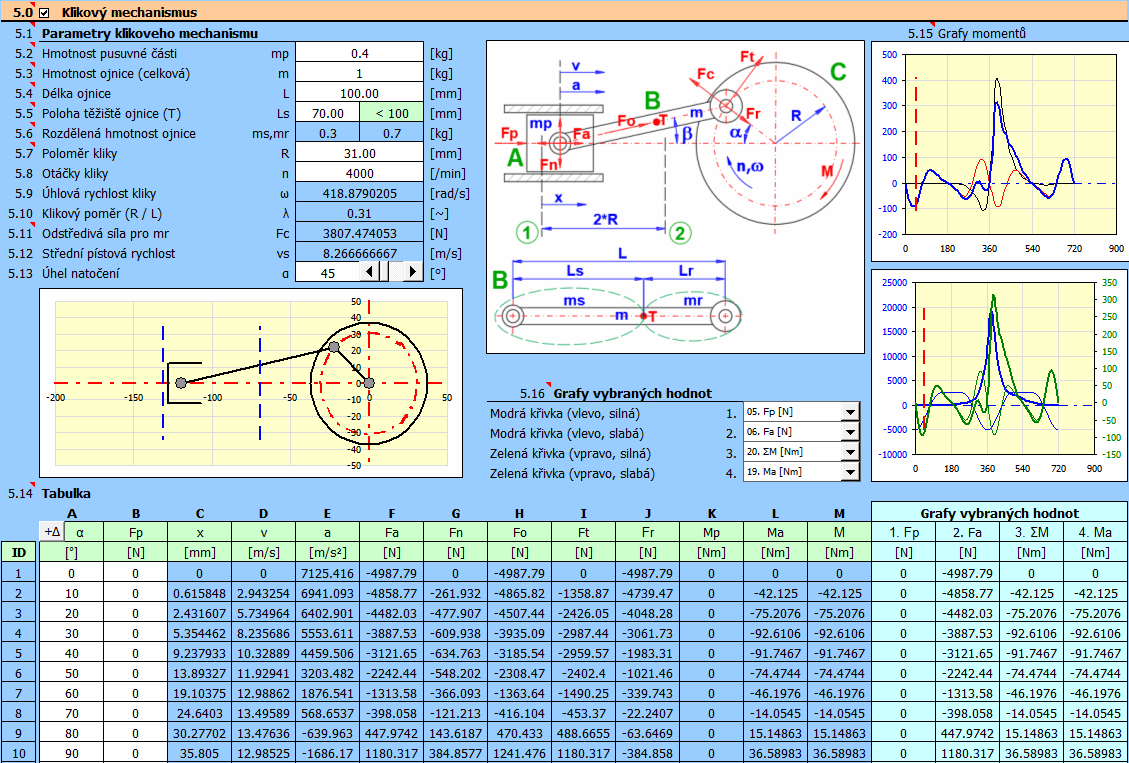
Task: Click the crank position plot chart
Action: [251, 383]
